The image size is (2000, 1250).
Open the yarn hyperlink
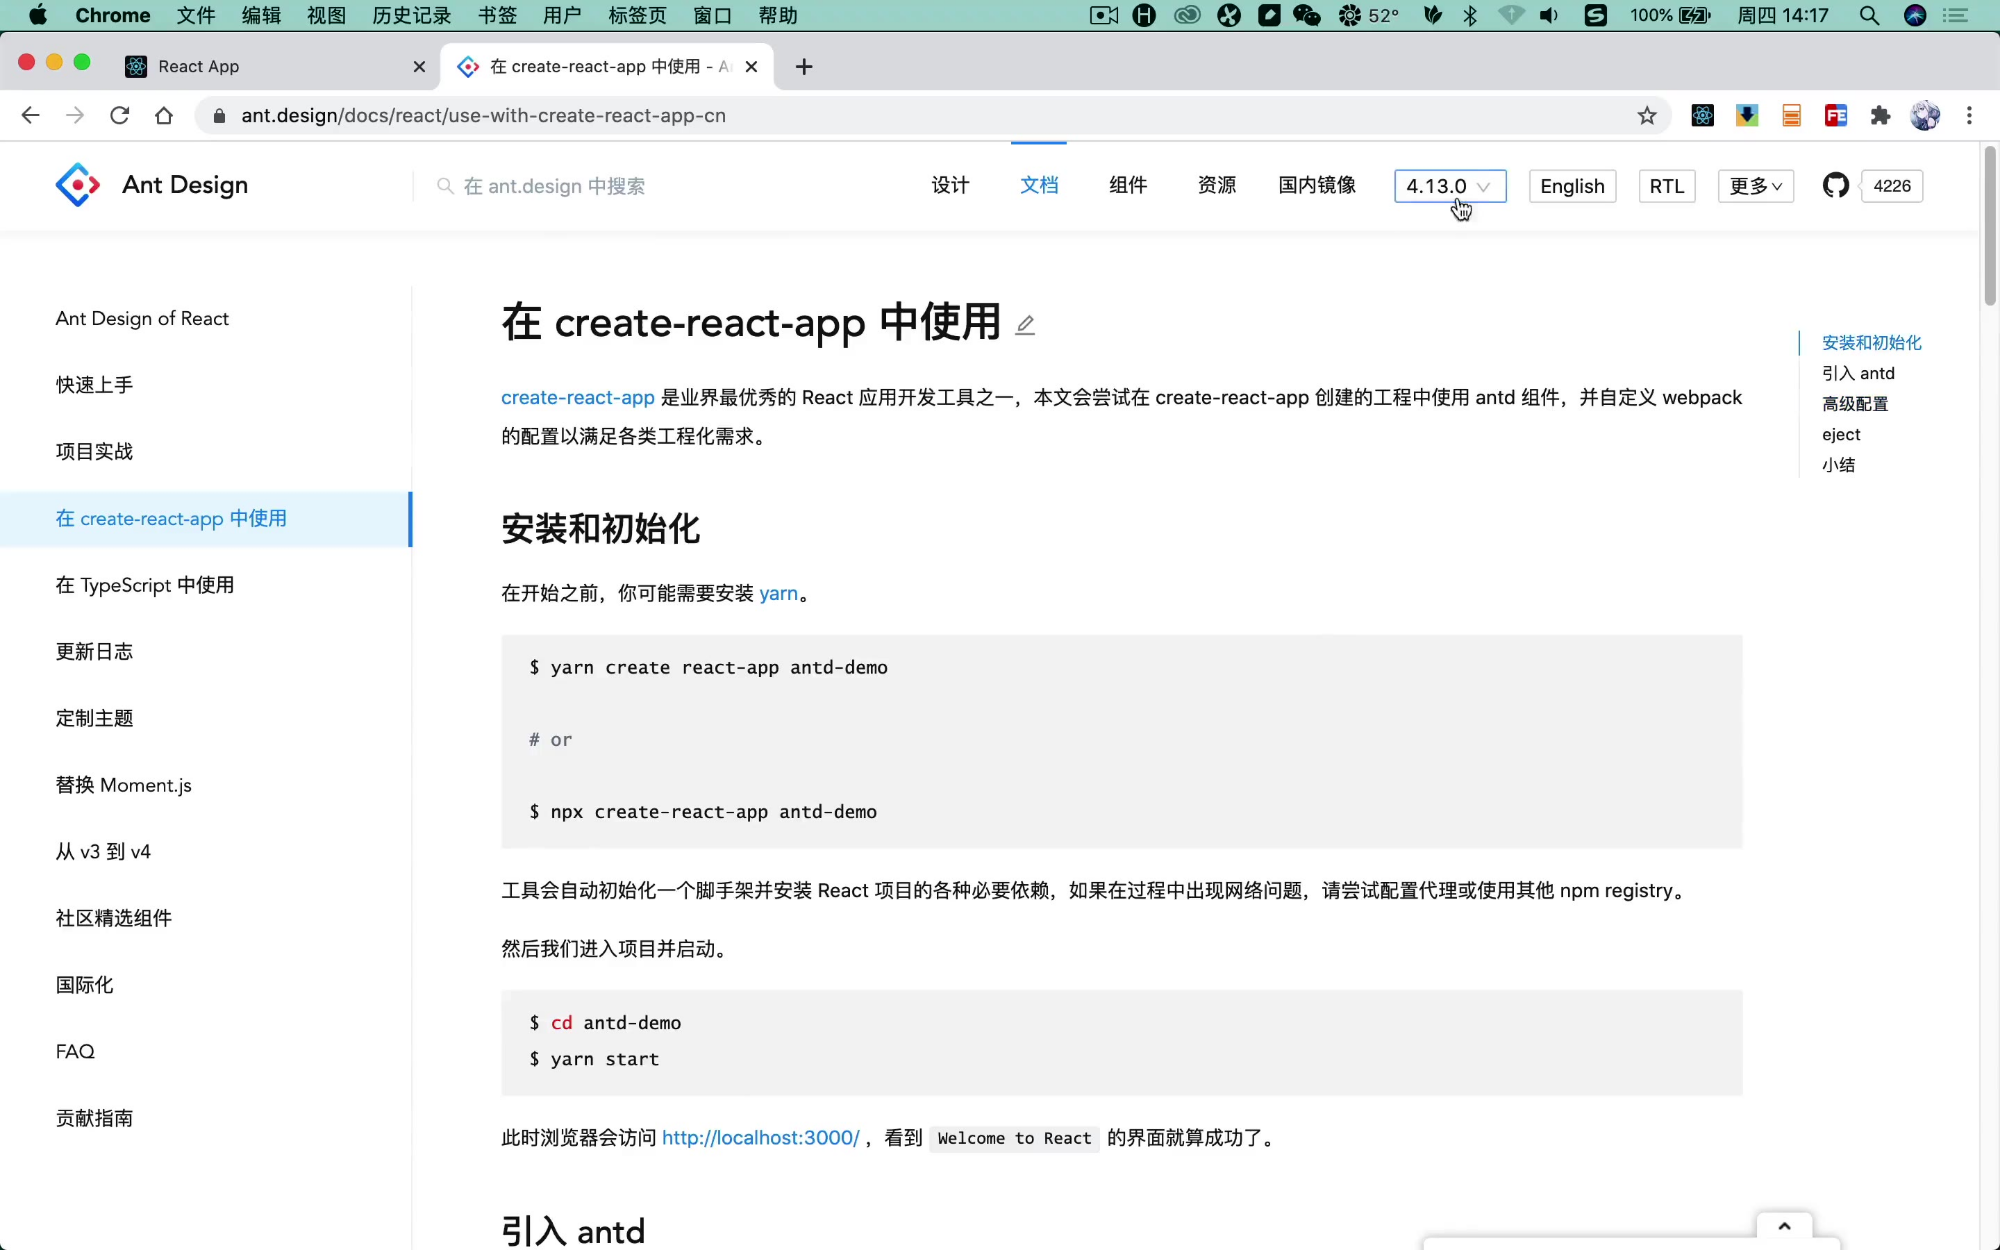[778, 593]
